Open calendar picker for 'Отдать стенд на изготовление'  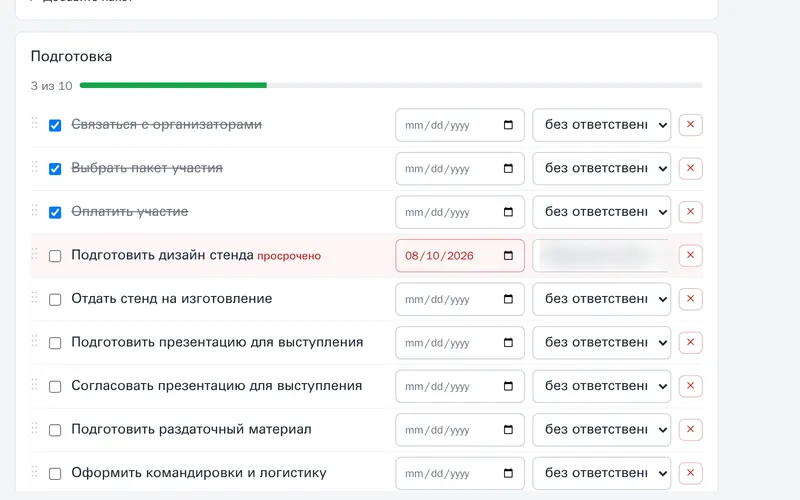coord(508,299)
